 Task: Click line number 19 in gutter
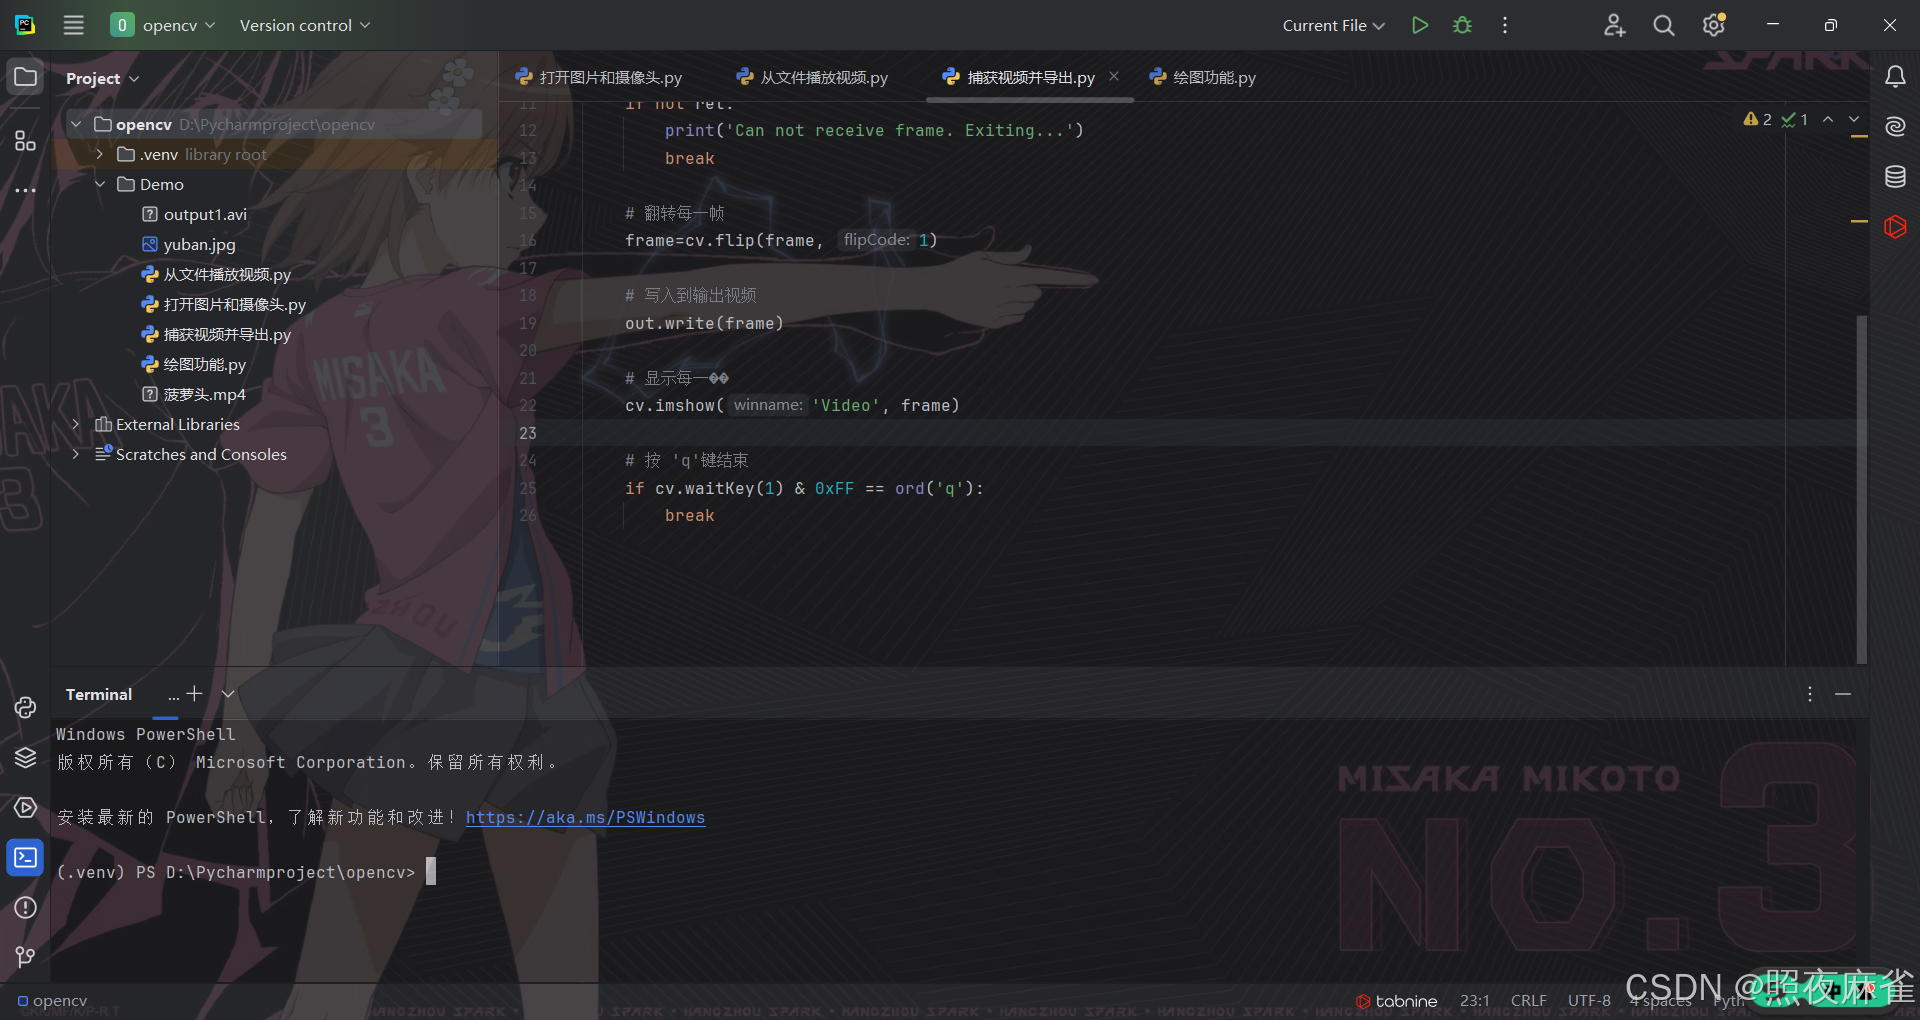528,323
